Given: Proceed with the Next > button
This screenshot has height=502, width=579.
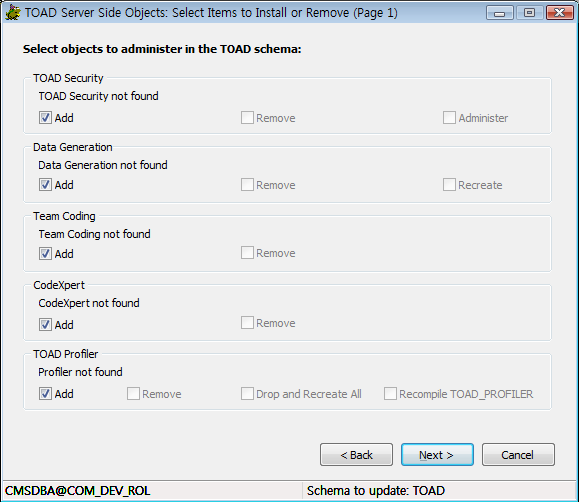Looking at the screenshot, I should point(437,455).
